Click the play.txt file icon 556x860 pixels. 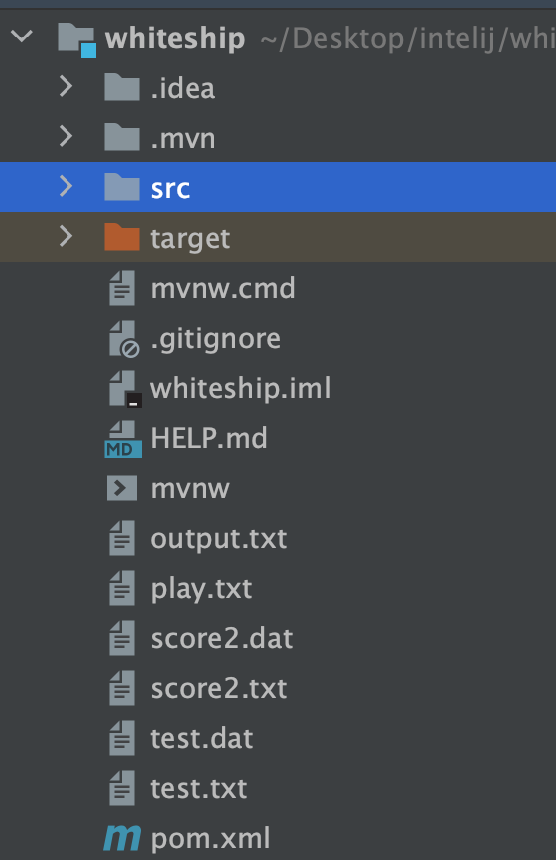122,587
